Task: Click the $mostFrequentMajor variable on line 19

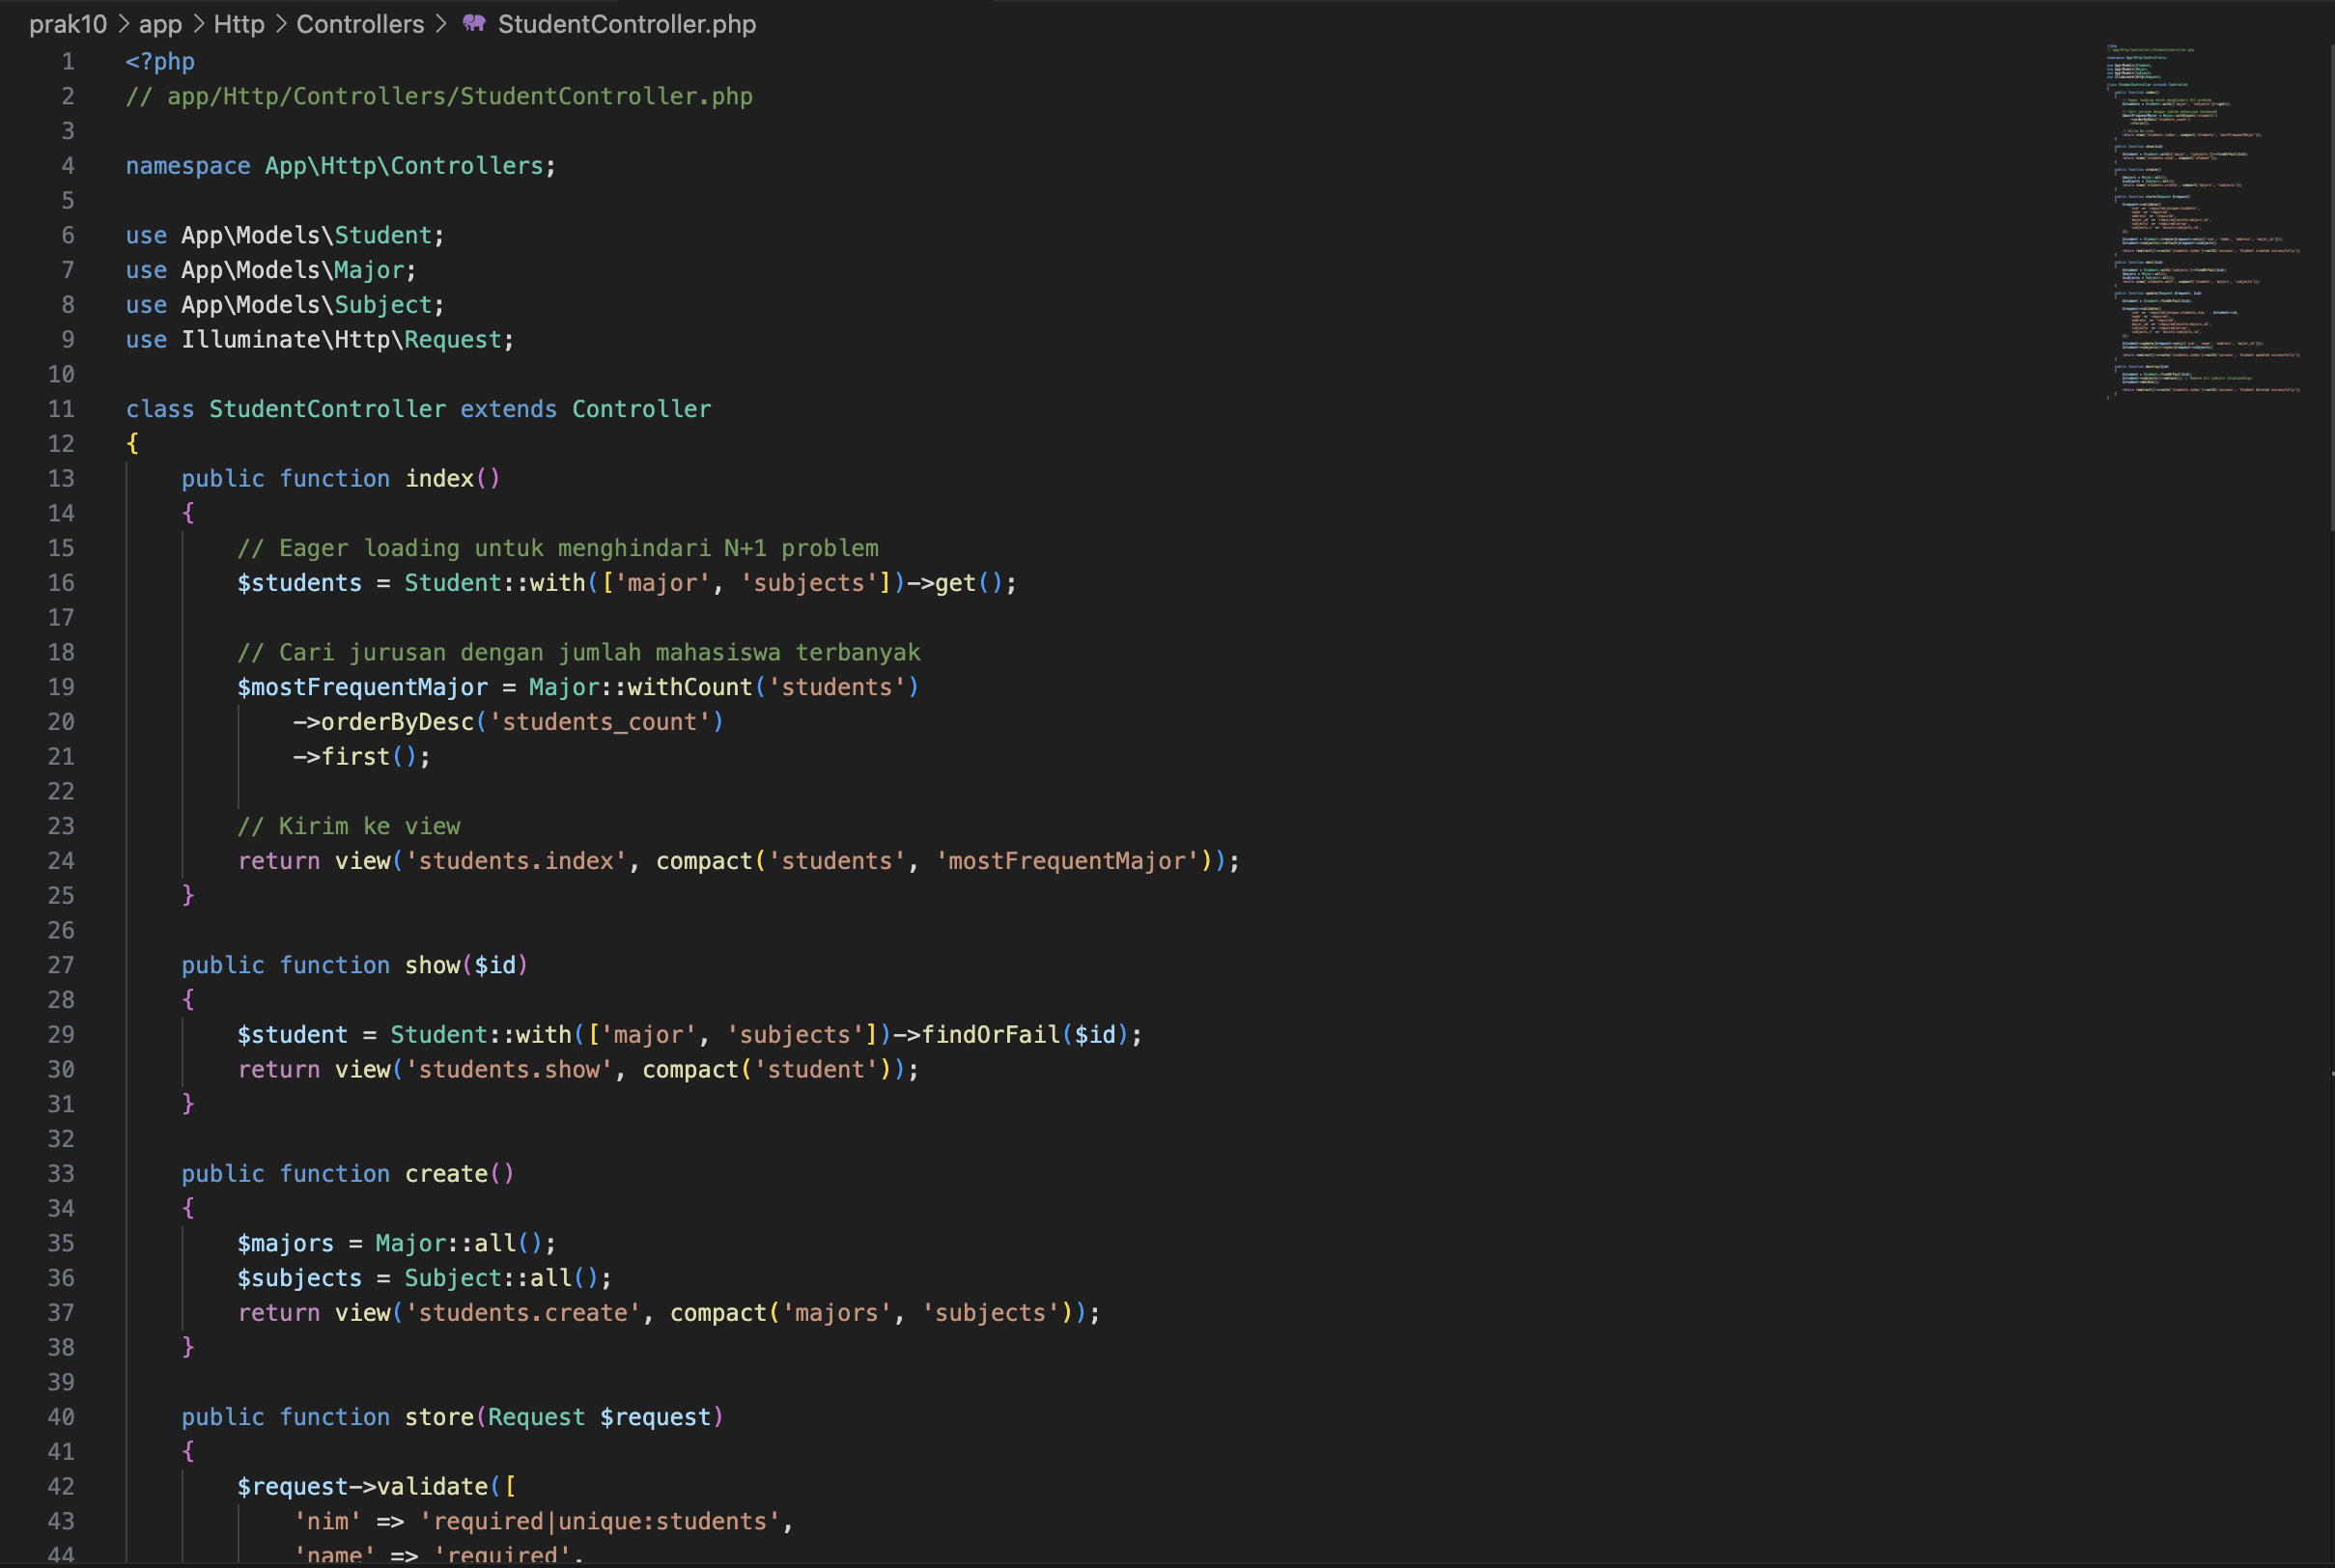Action: coord(363,686)
